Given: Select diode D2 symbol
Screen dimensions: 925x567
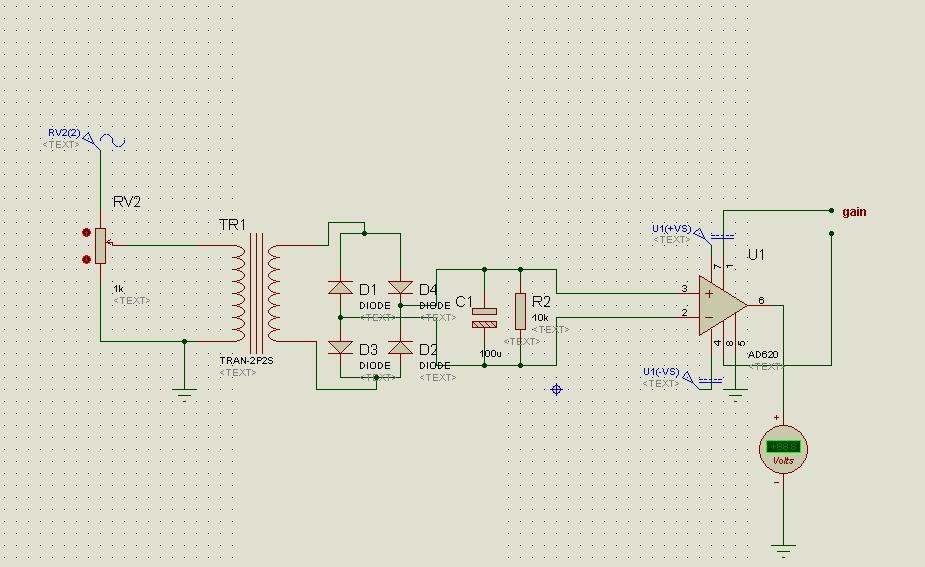Looking at the screenshot, I should [x=401, y=348].
